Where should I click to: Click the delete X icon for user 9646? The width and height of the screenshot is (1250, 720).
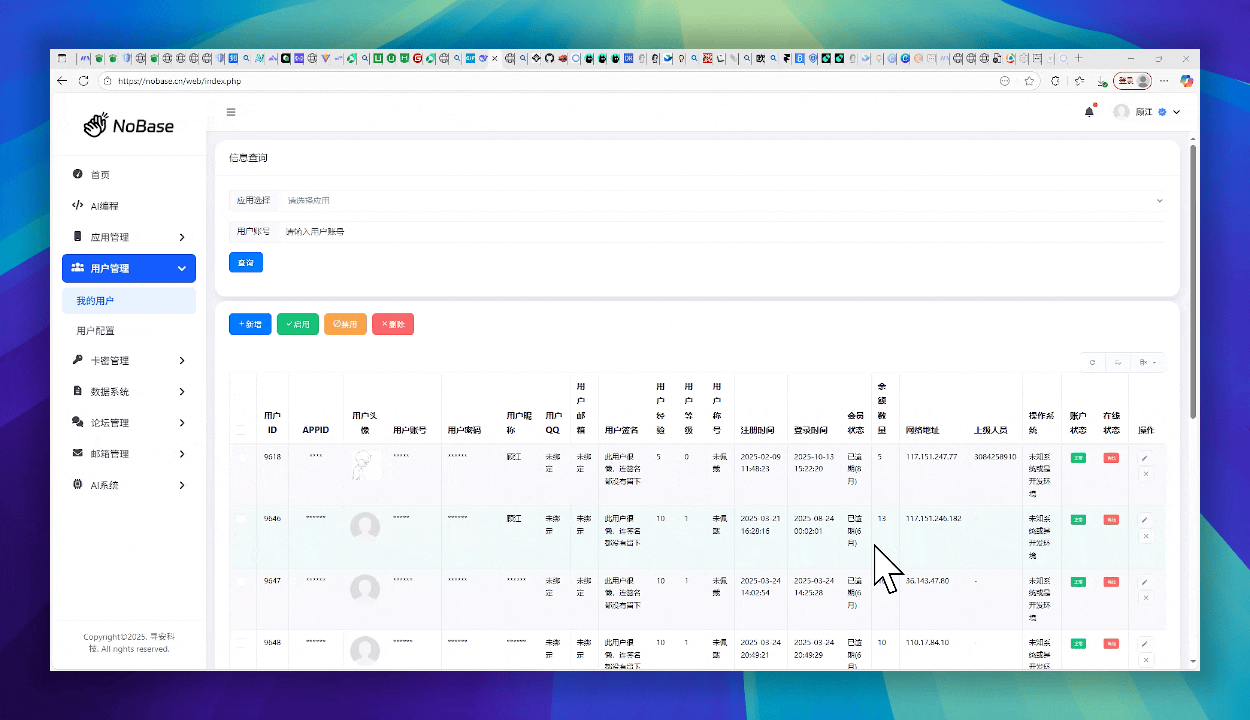pos(1145,536)
